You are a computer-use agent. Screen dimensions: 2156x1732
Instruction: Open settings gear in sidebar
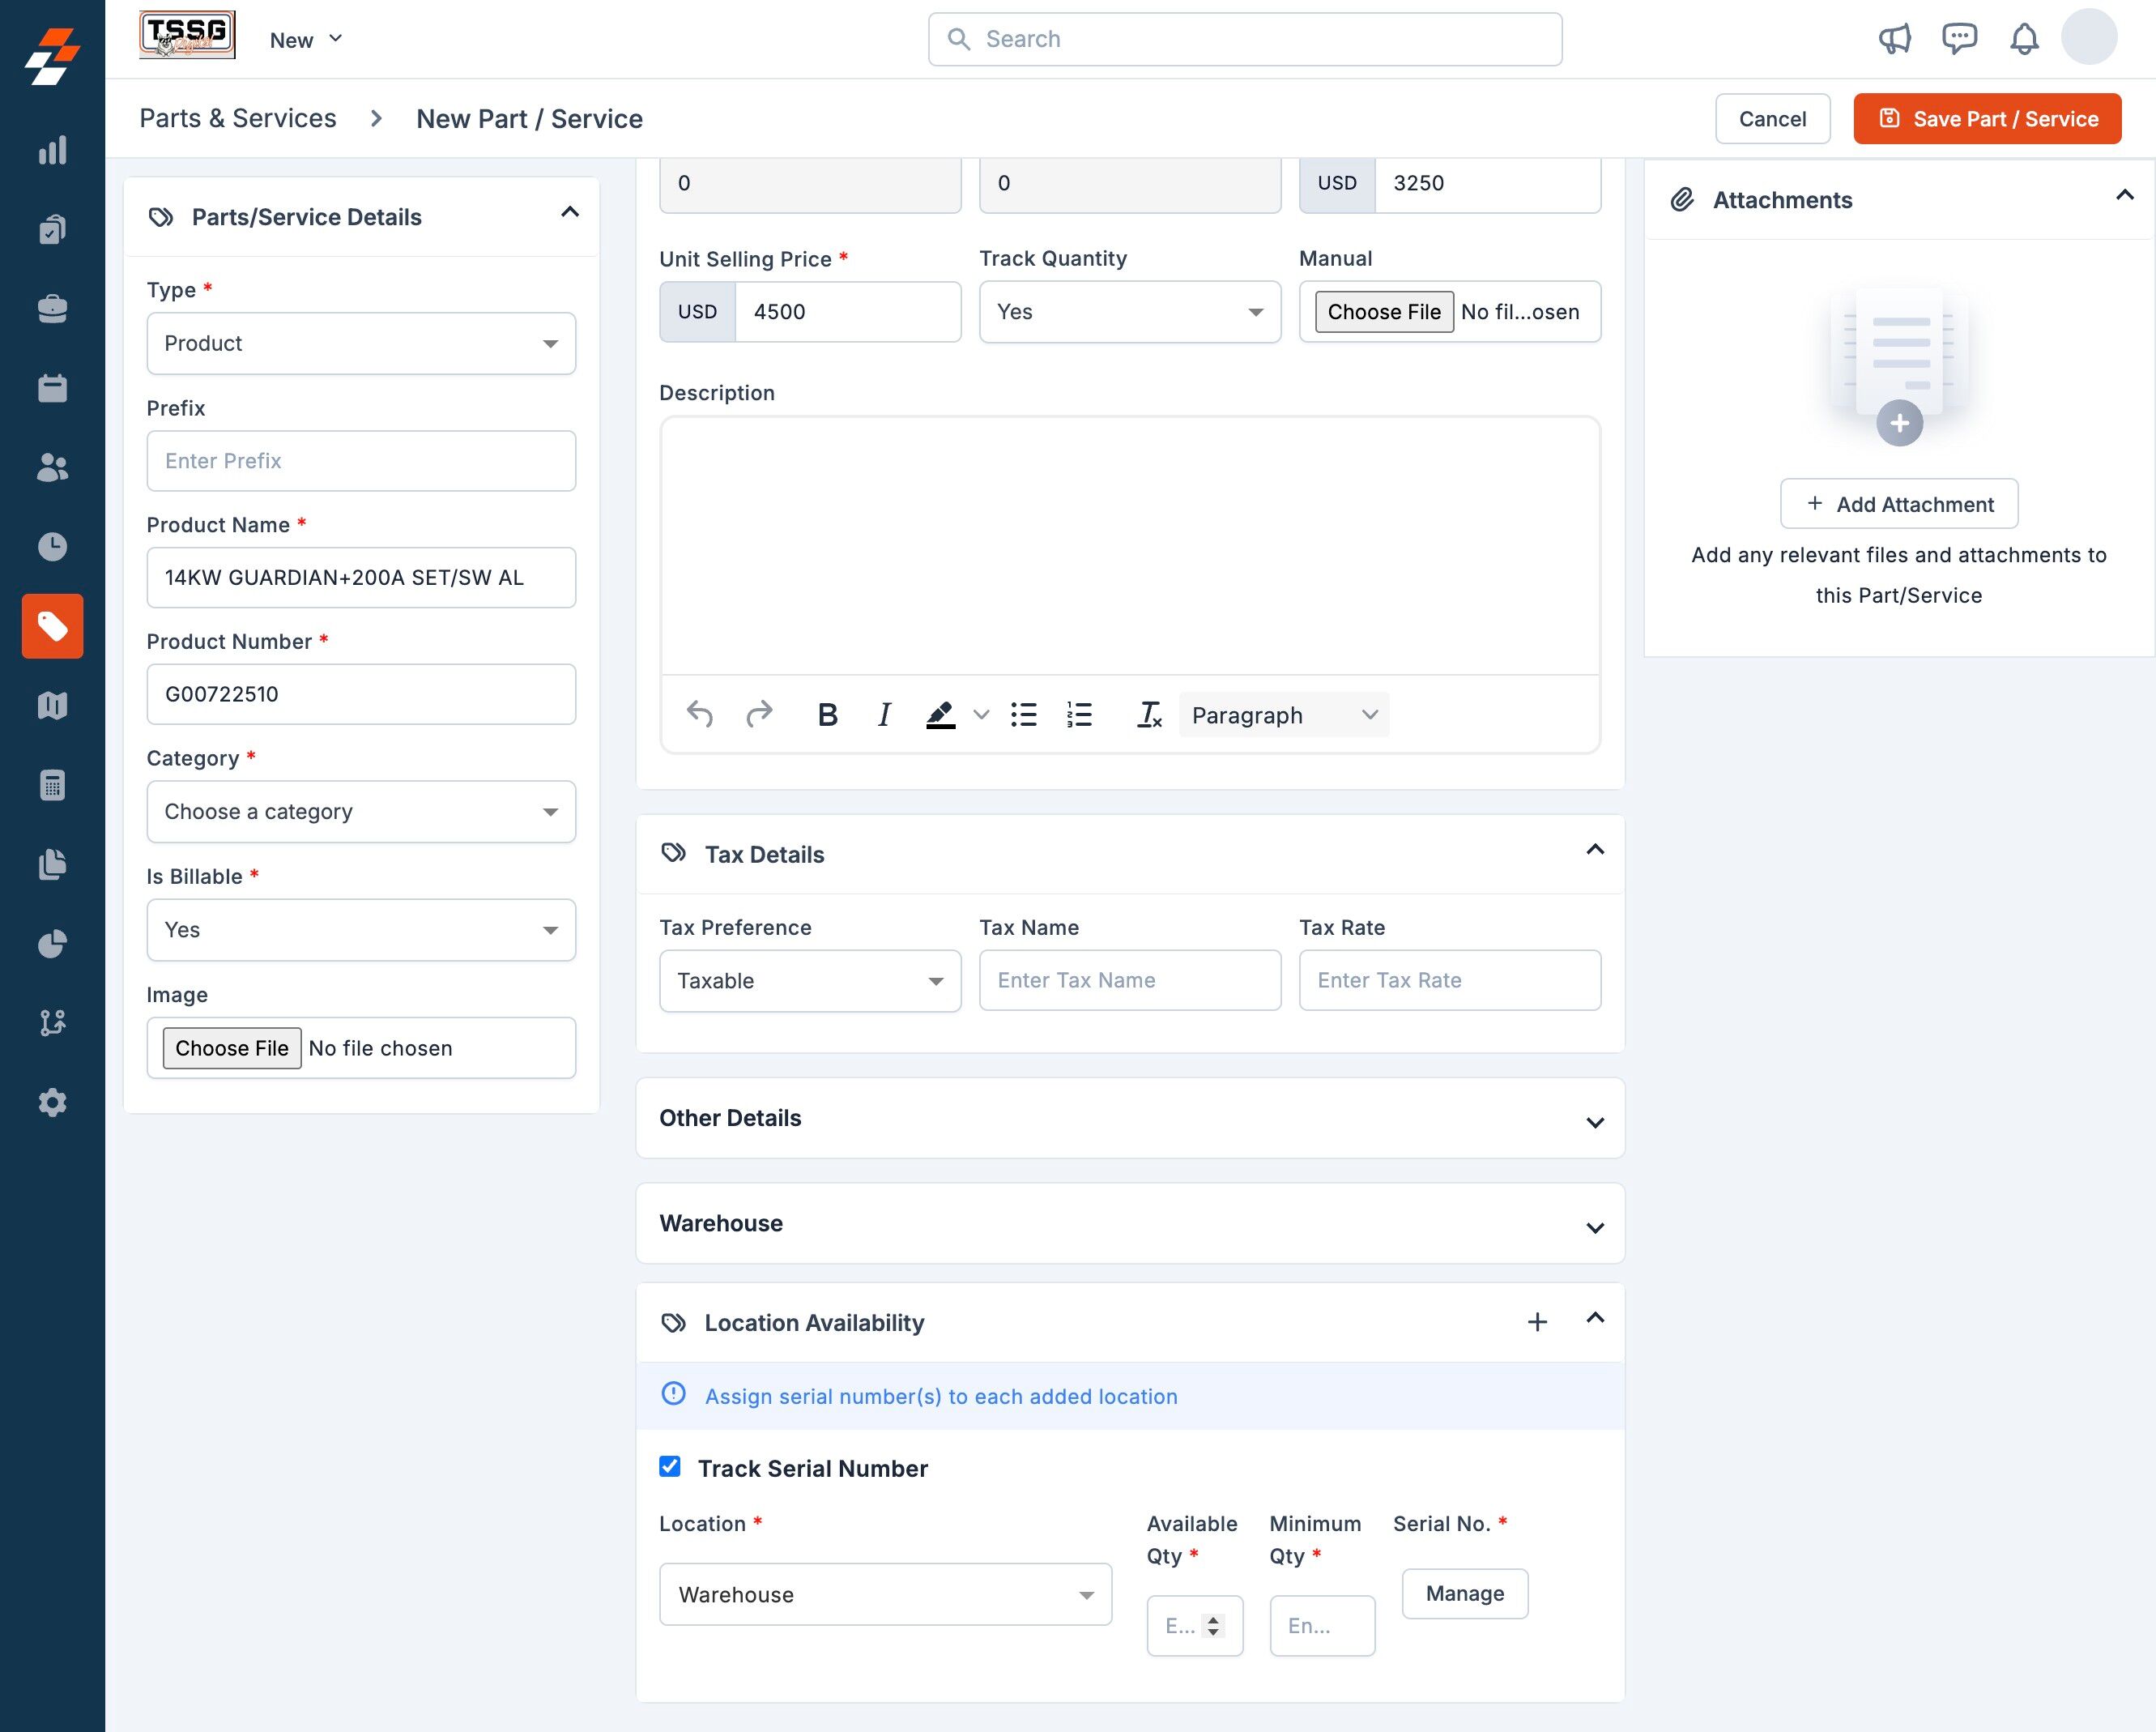(x=52, y=1102)
